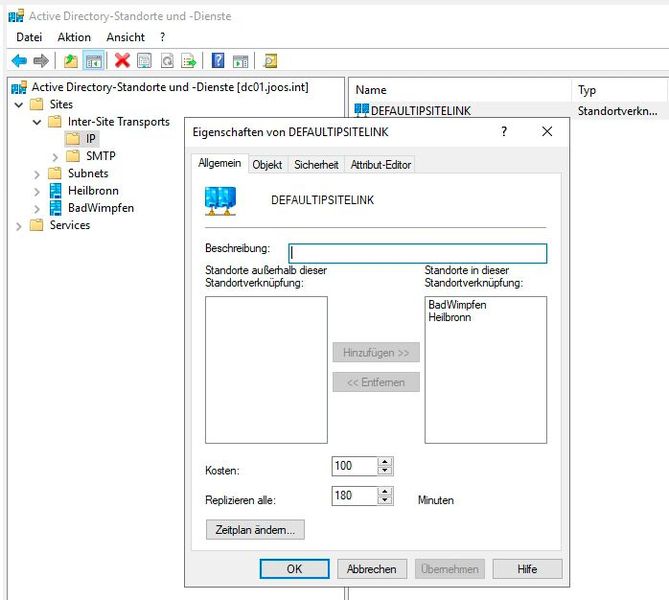Click the yellow Find/scroll toolbar icon
669x600 pixels.
click(271, 61)
